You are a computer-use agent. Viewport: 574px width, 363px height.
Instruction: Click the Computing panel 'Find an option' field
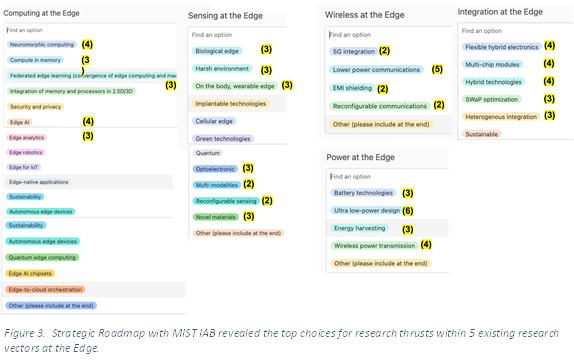point(91,30)
